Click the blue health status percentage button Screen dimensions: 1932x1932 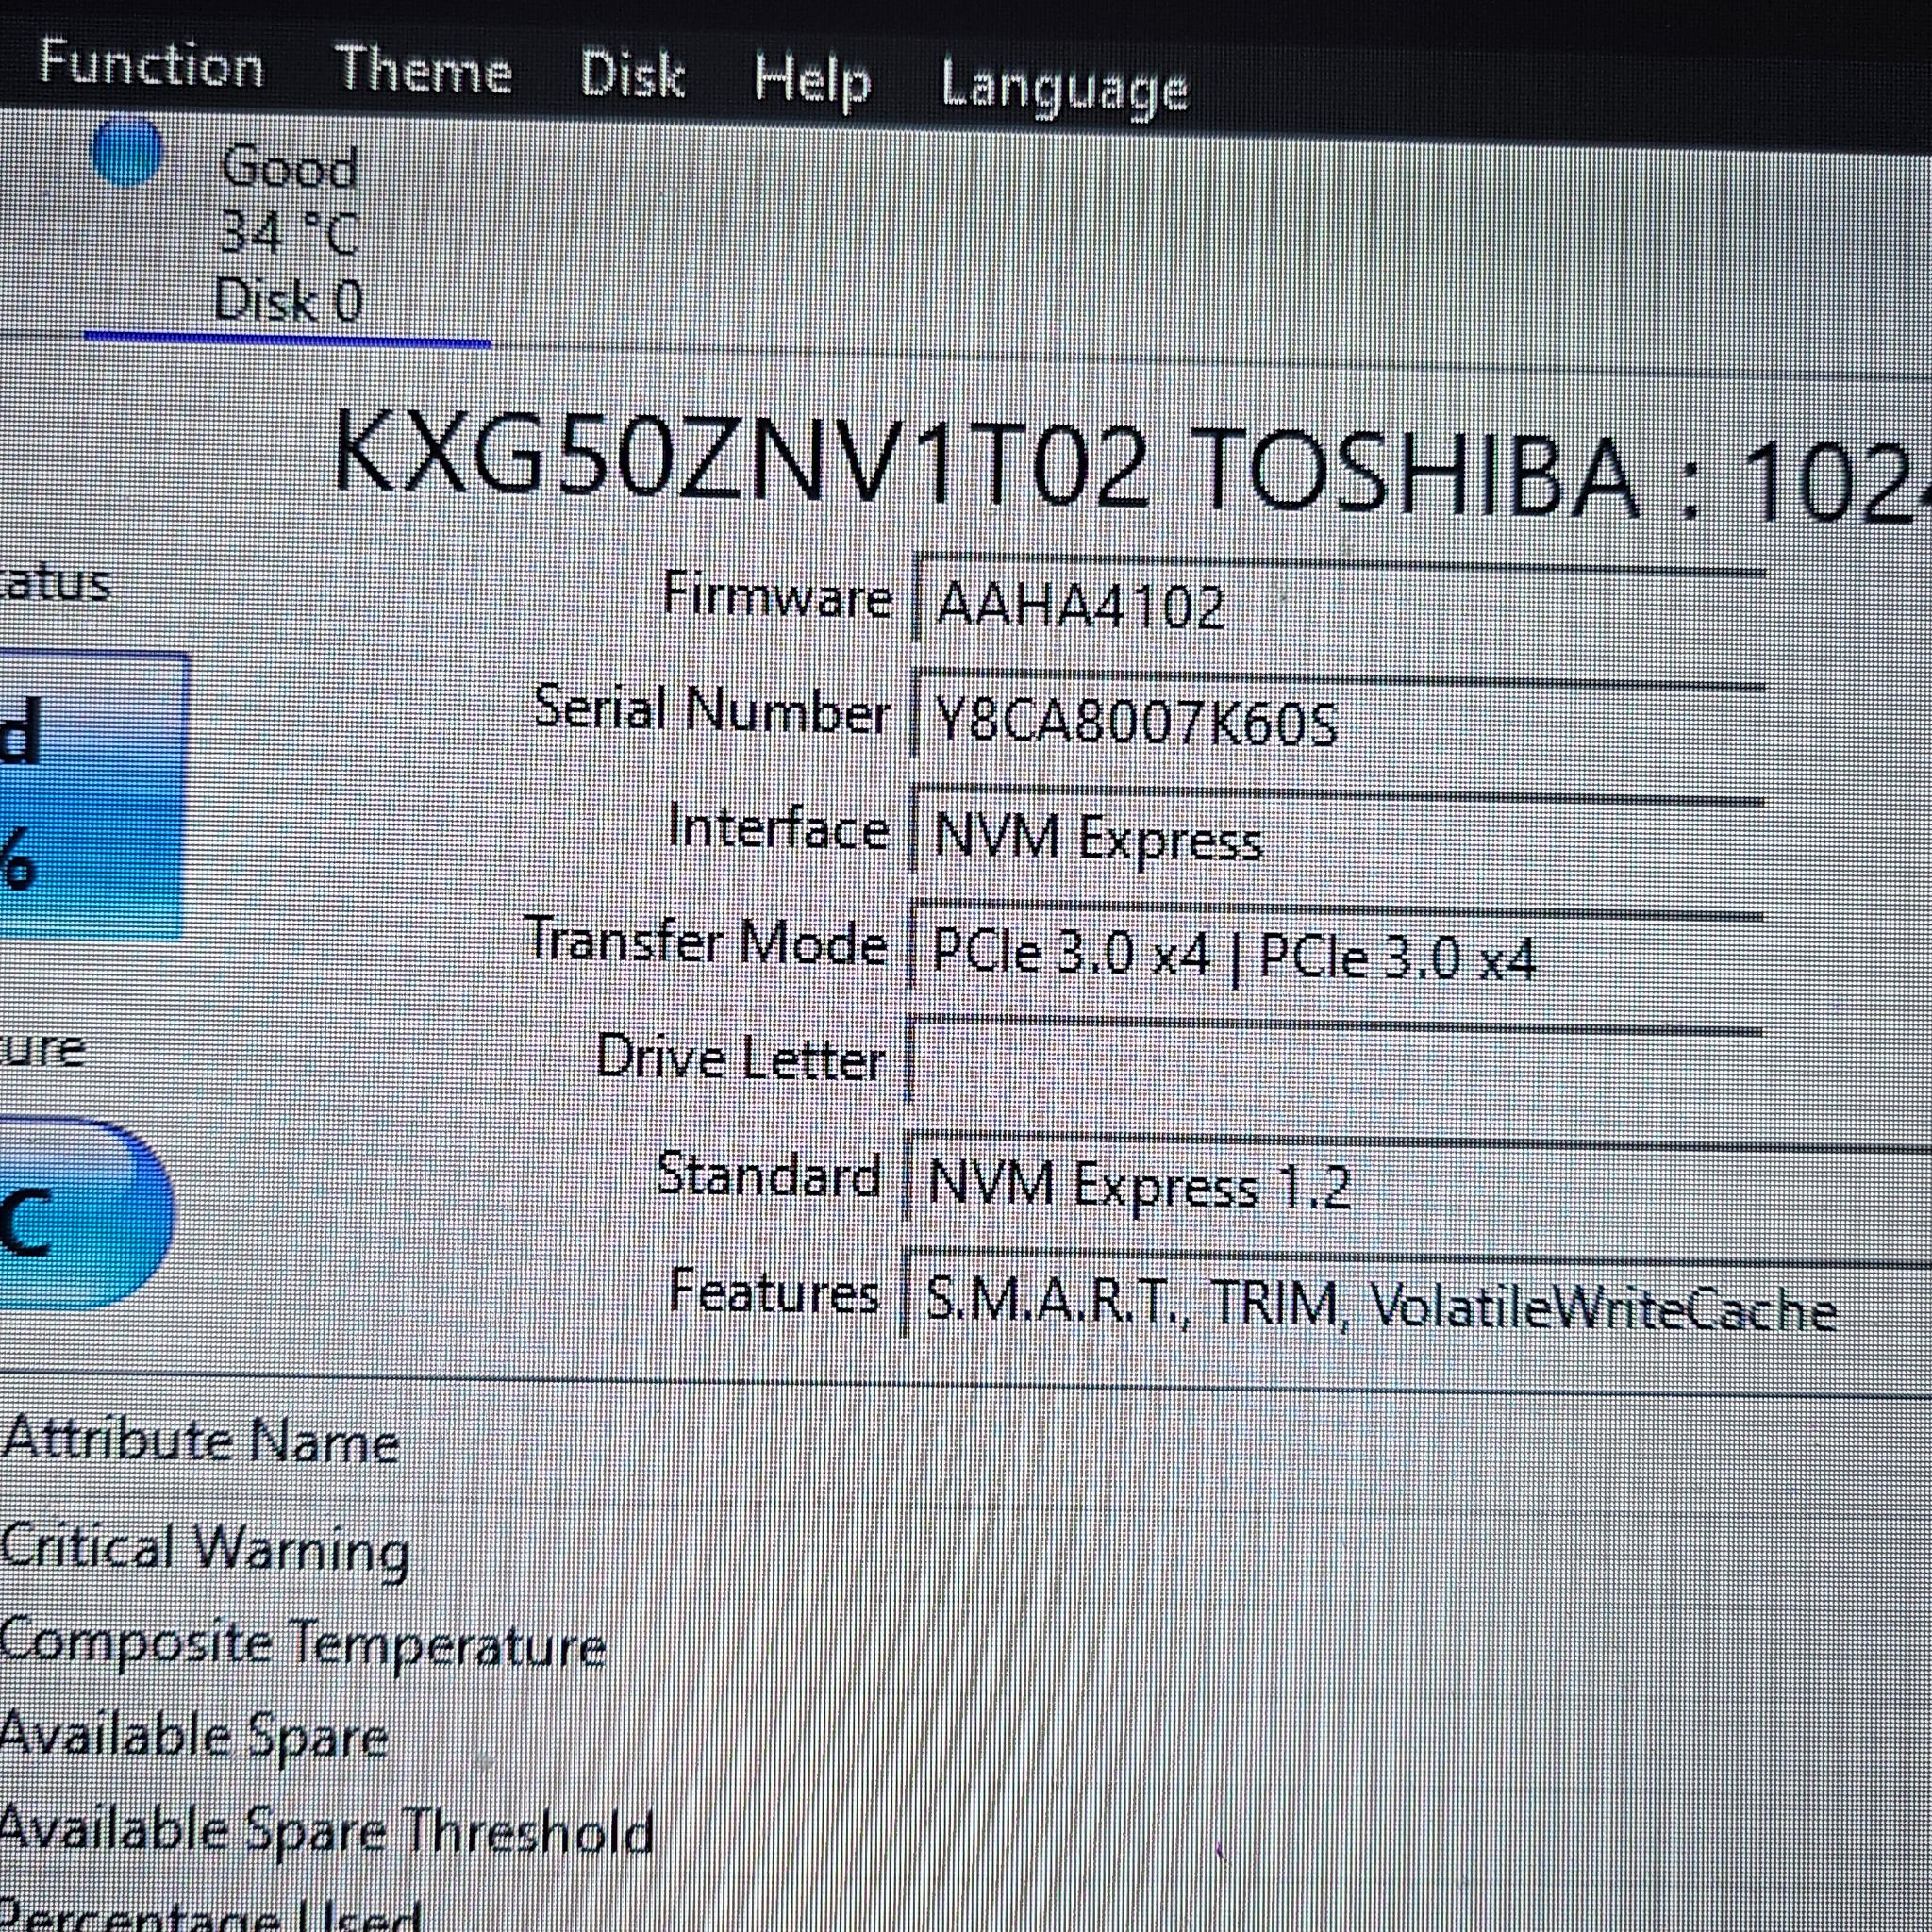(x=92, y=797)
